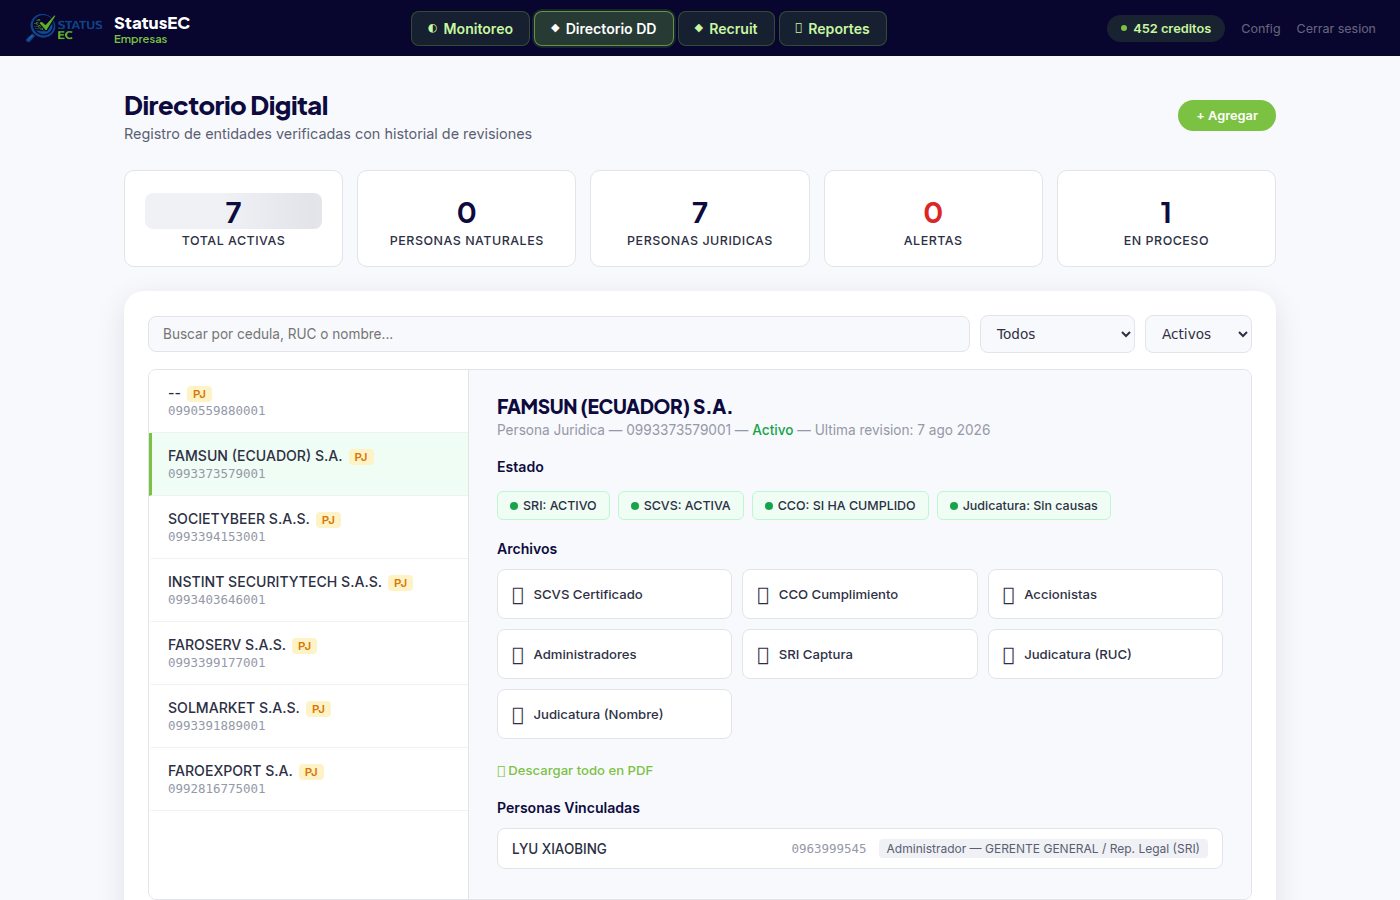The height and width of the screenshot is (900, 1400).
Task: Click the PJ badge next to FAROEXPORT
Action: click(311, 772)
